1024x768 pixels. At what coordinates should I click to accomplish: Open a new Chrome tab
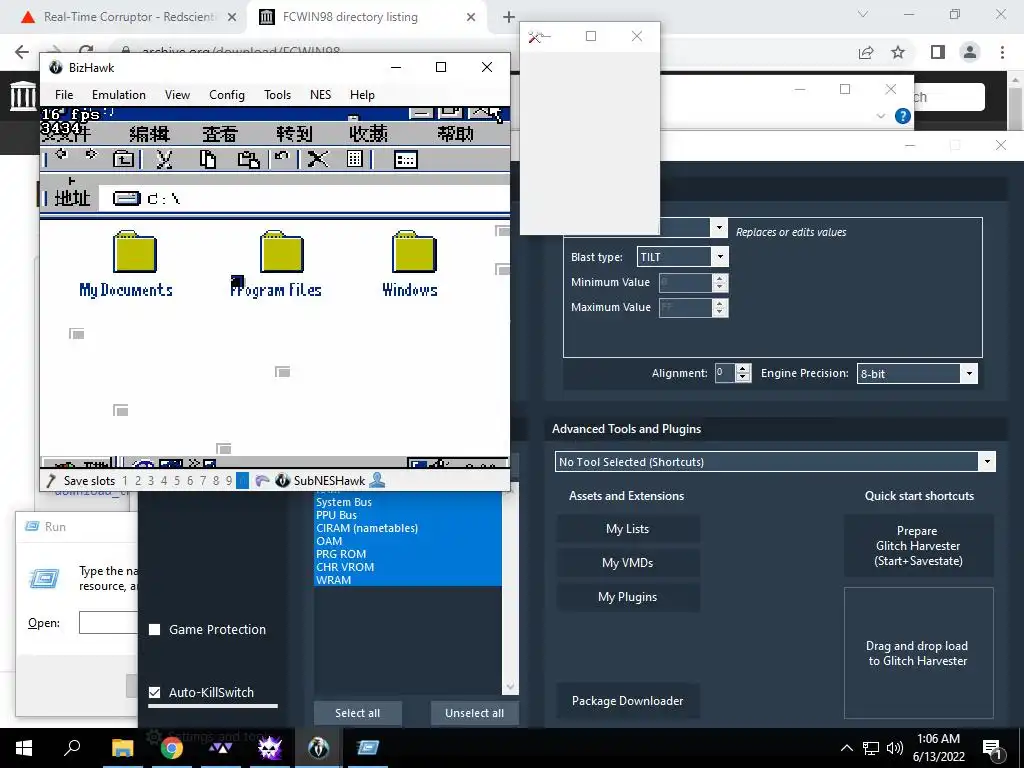pyautogui.click(x=509, y=17)
